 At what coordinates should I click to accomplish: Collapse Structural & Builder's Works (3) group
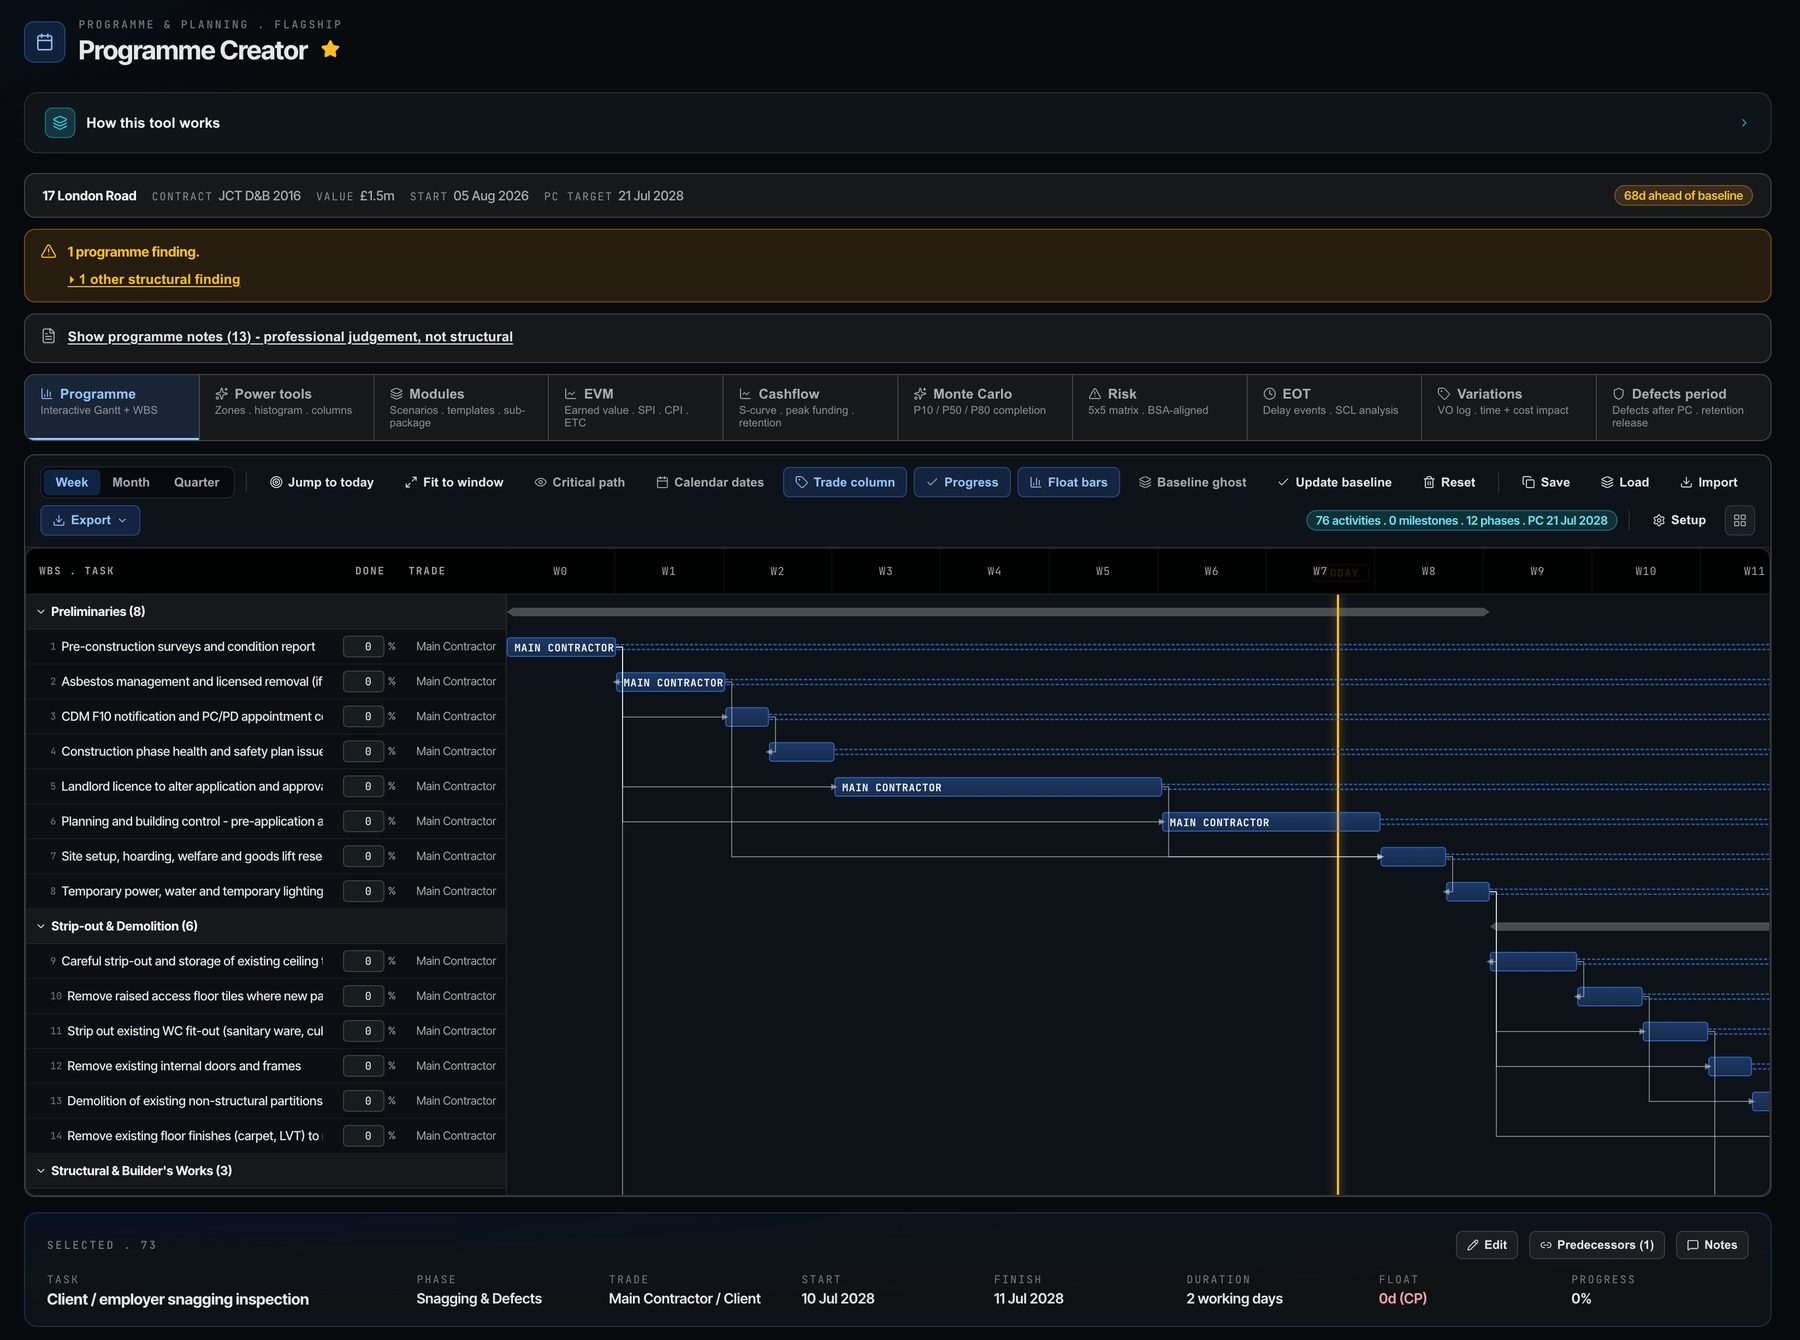click(41, 1171)
